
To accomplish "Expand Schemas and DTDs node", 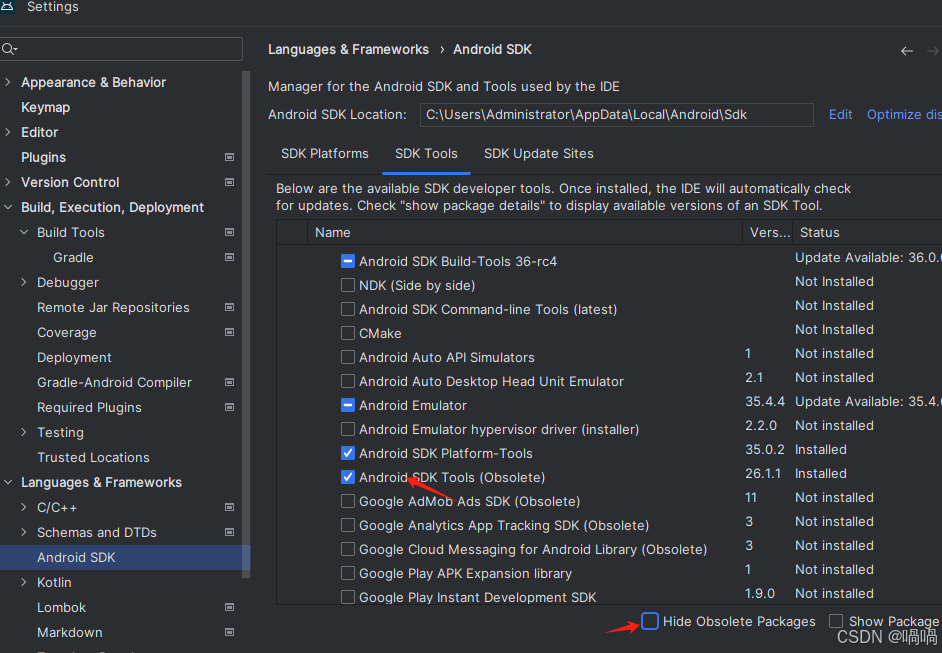I will point(24,532).
